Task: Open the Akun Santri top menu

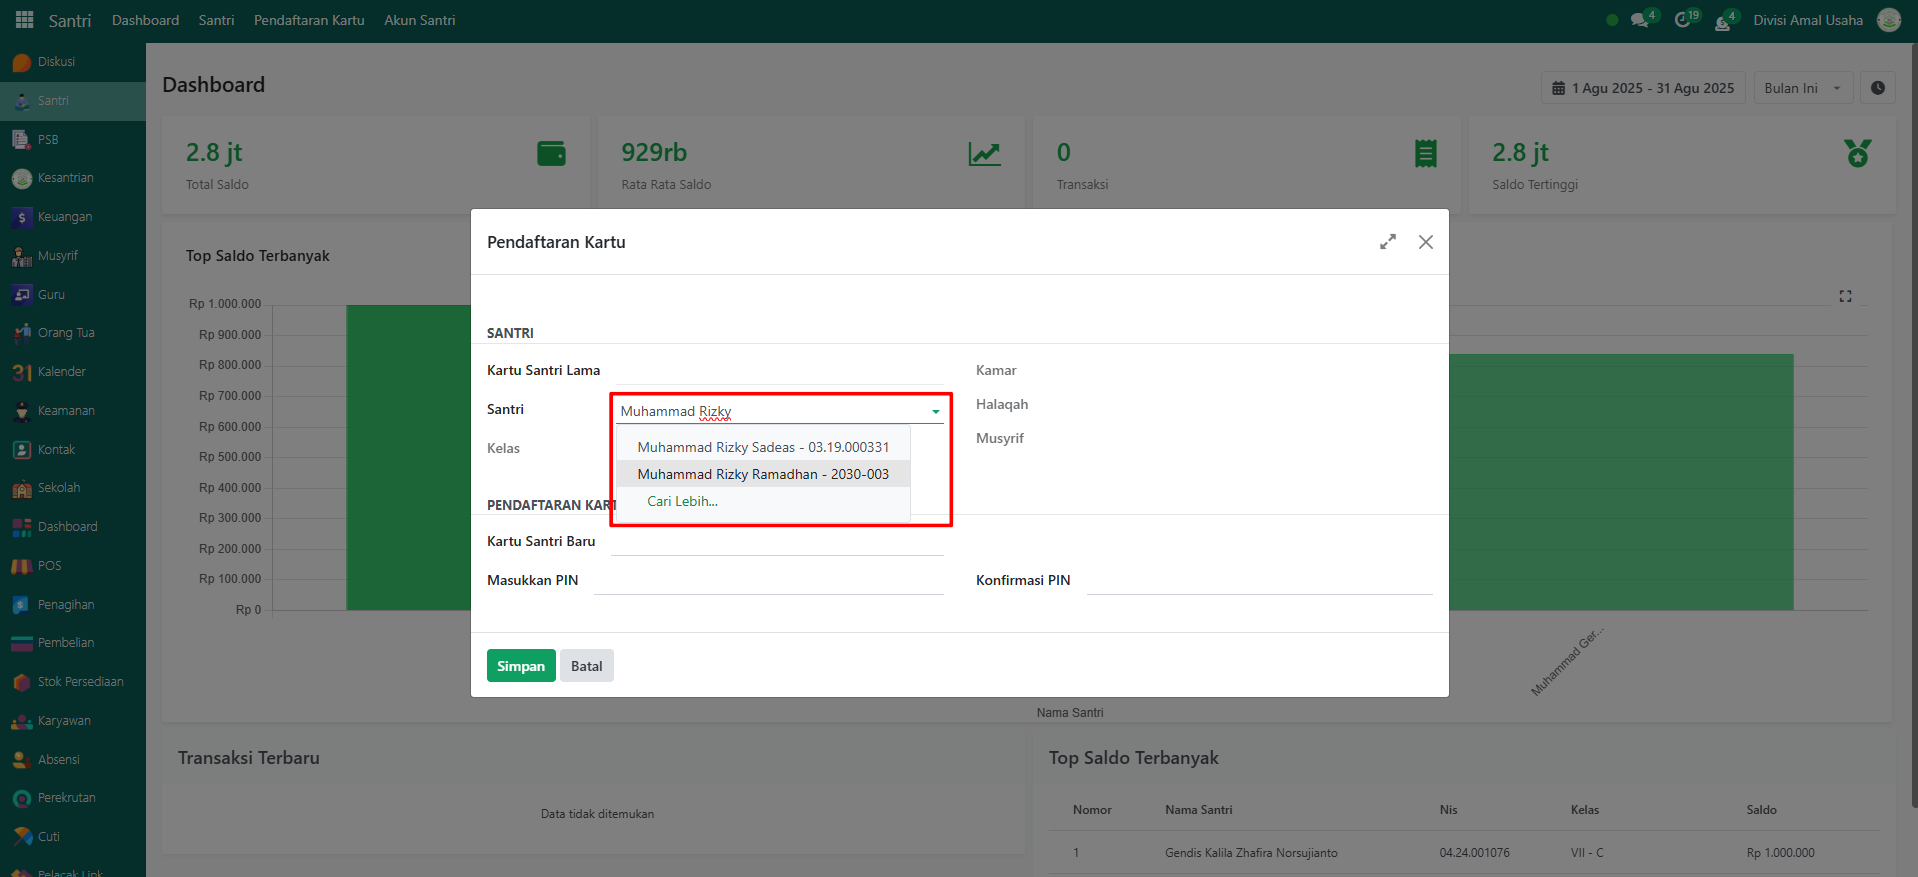Action: (419, 20)
